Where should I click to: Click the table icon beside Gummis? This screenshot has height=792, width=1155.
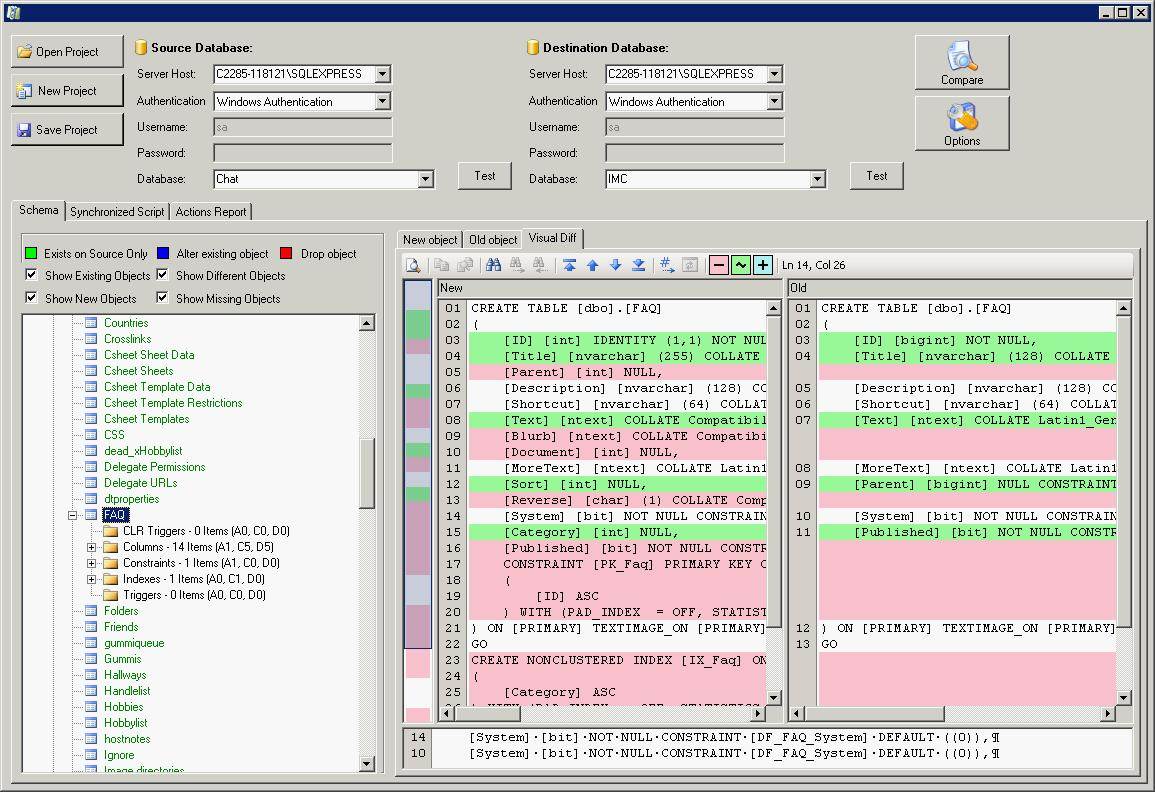pos(91,659)
